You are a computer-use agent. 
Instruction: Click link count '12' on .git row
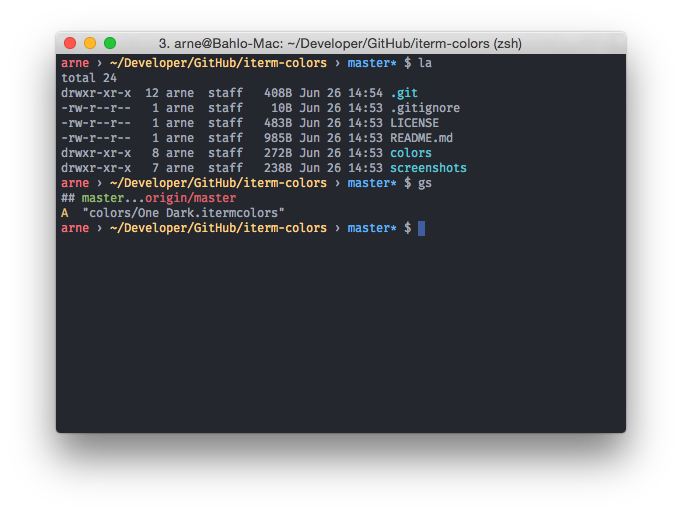pos(152,93)
